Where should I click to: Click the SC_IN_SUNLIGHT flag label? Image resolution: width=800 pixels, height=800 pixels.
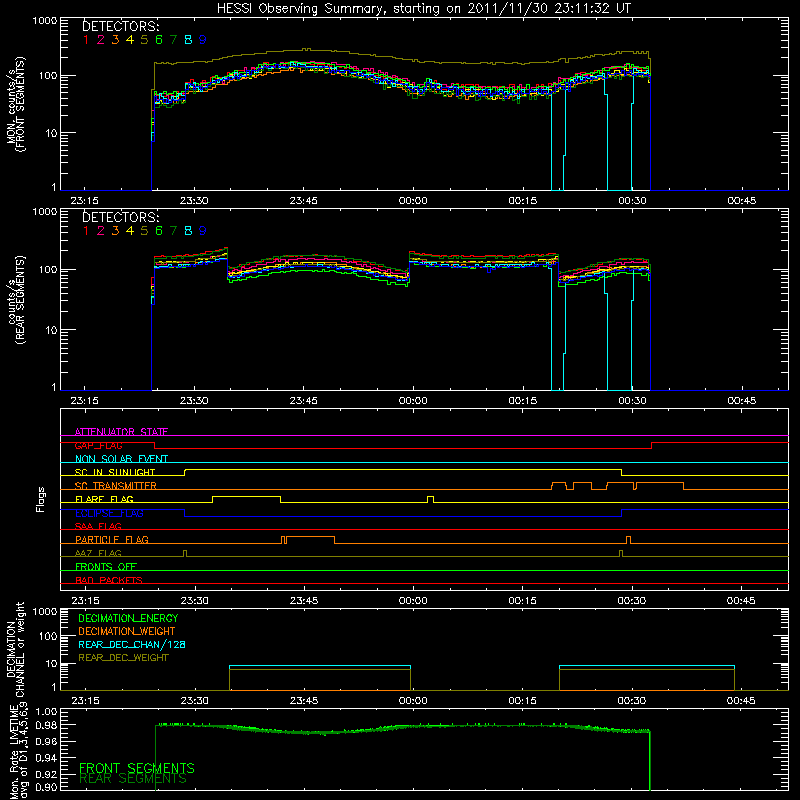tap(115, 472)
